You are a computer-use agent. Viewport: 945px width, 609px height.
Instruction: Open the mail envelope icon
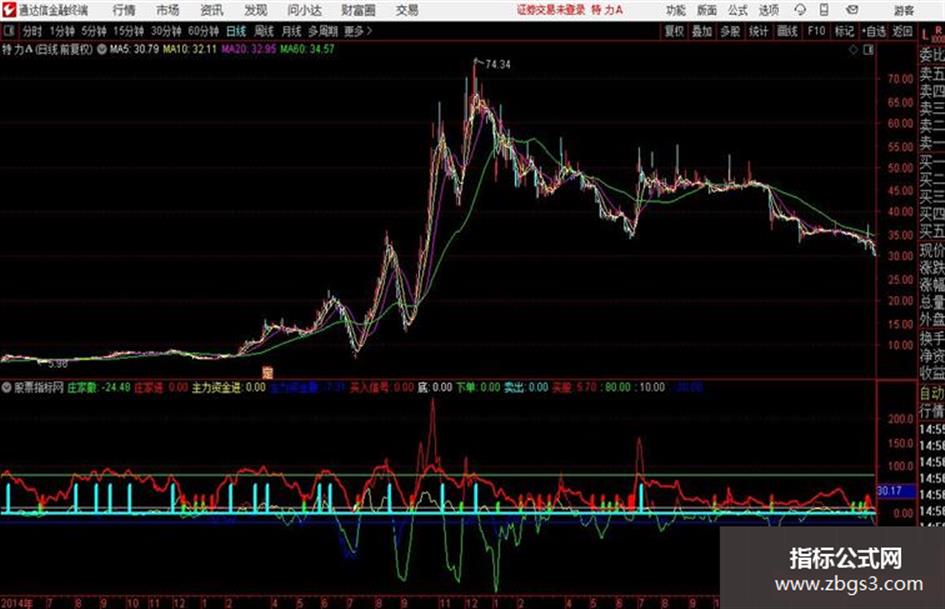click(852, 10)
